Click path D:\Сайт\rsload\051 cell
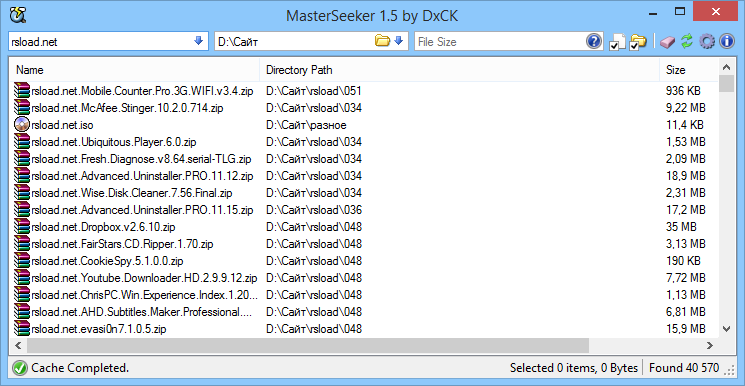This screenshot has width=745, height=386. click(314, 91)
